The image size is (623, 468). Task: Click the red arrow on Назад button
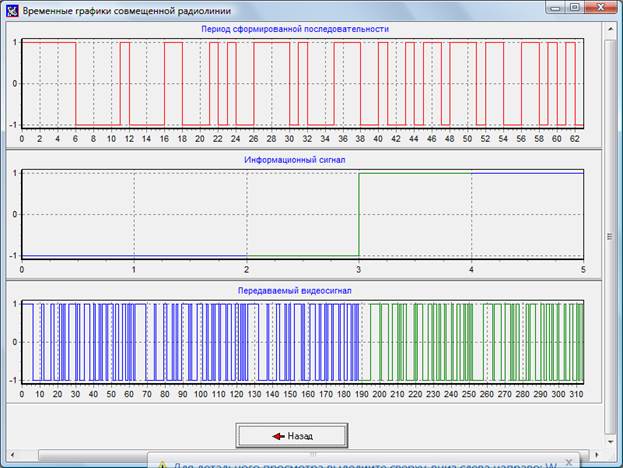tap(277, 436)
